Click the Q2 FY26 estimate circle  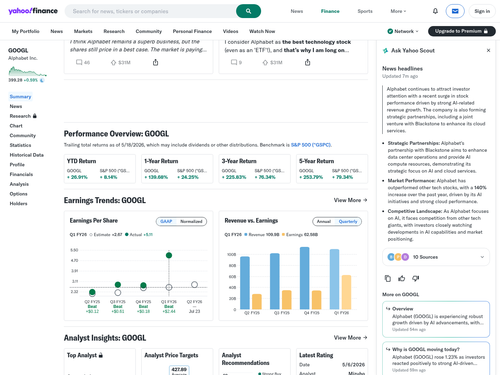194,284
